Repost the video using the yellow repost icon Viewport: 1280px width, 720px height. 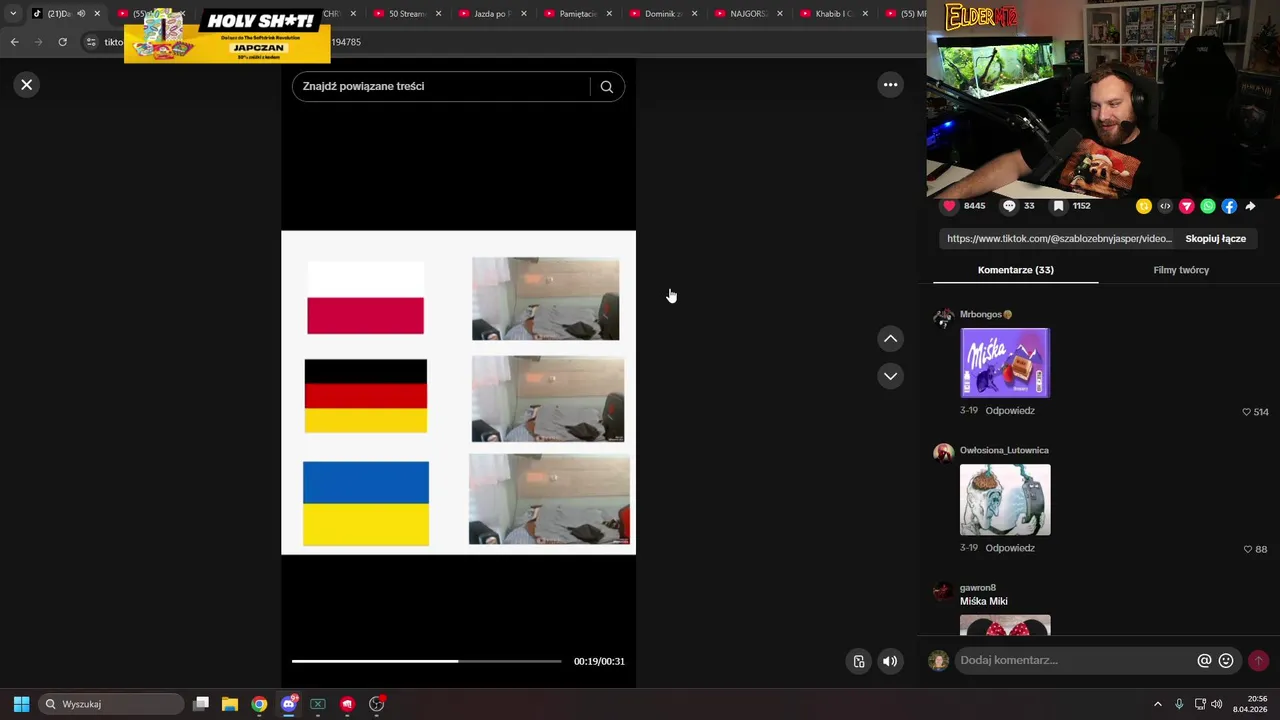[x=1144, y=206]
